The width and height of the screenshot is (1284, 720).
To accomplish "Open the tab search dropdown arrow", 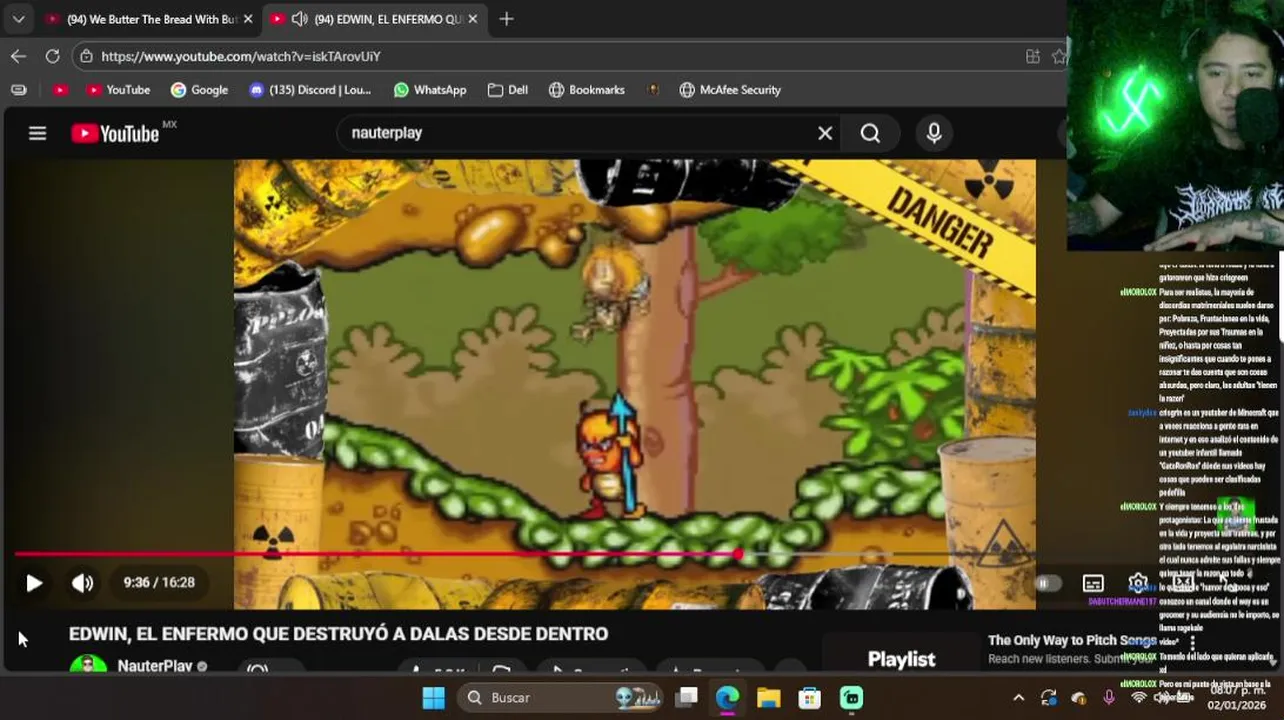I will coord(18,19).
